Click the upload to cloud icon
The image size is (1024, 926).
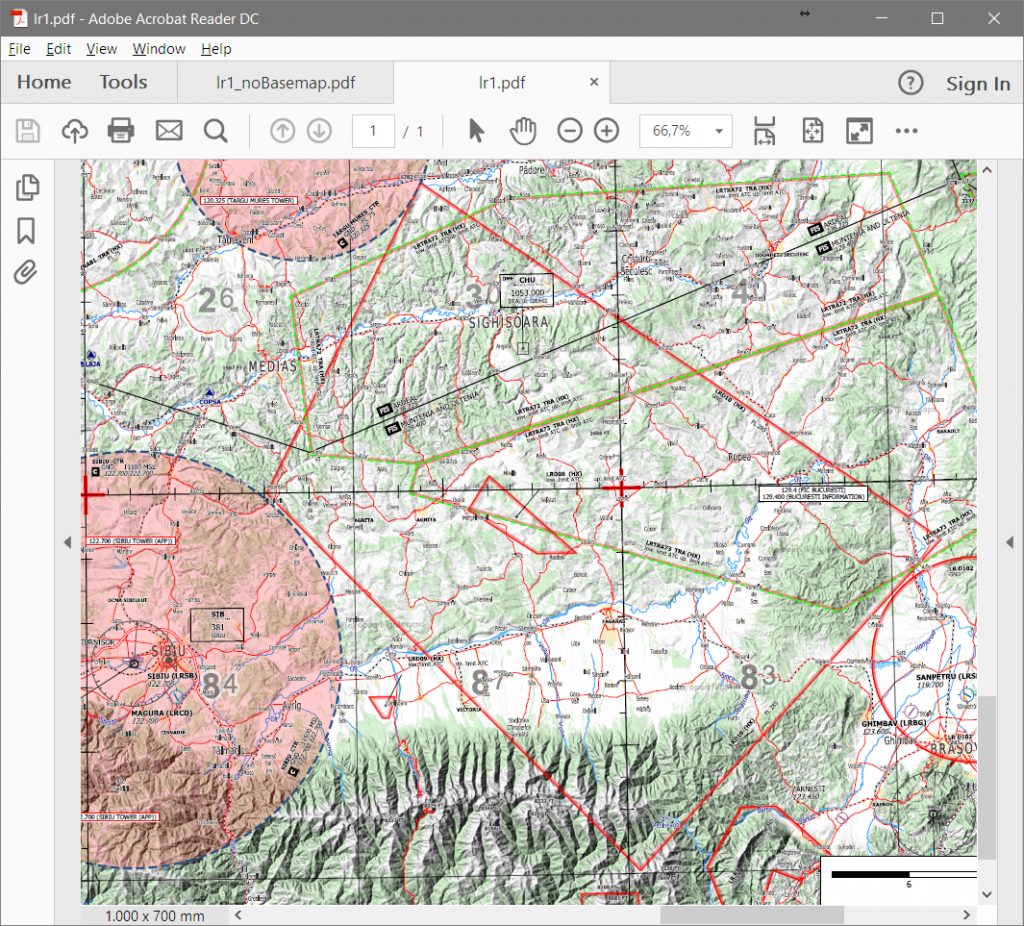pos(75,131)
